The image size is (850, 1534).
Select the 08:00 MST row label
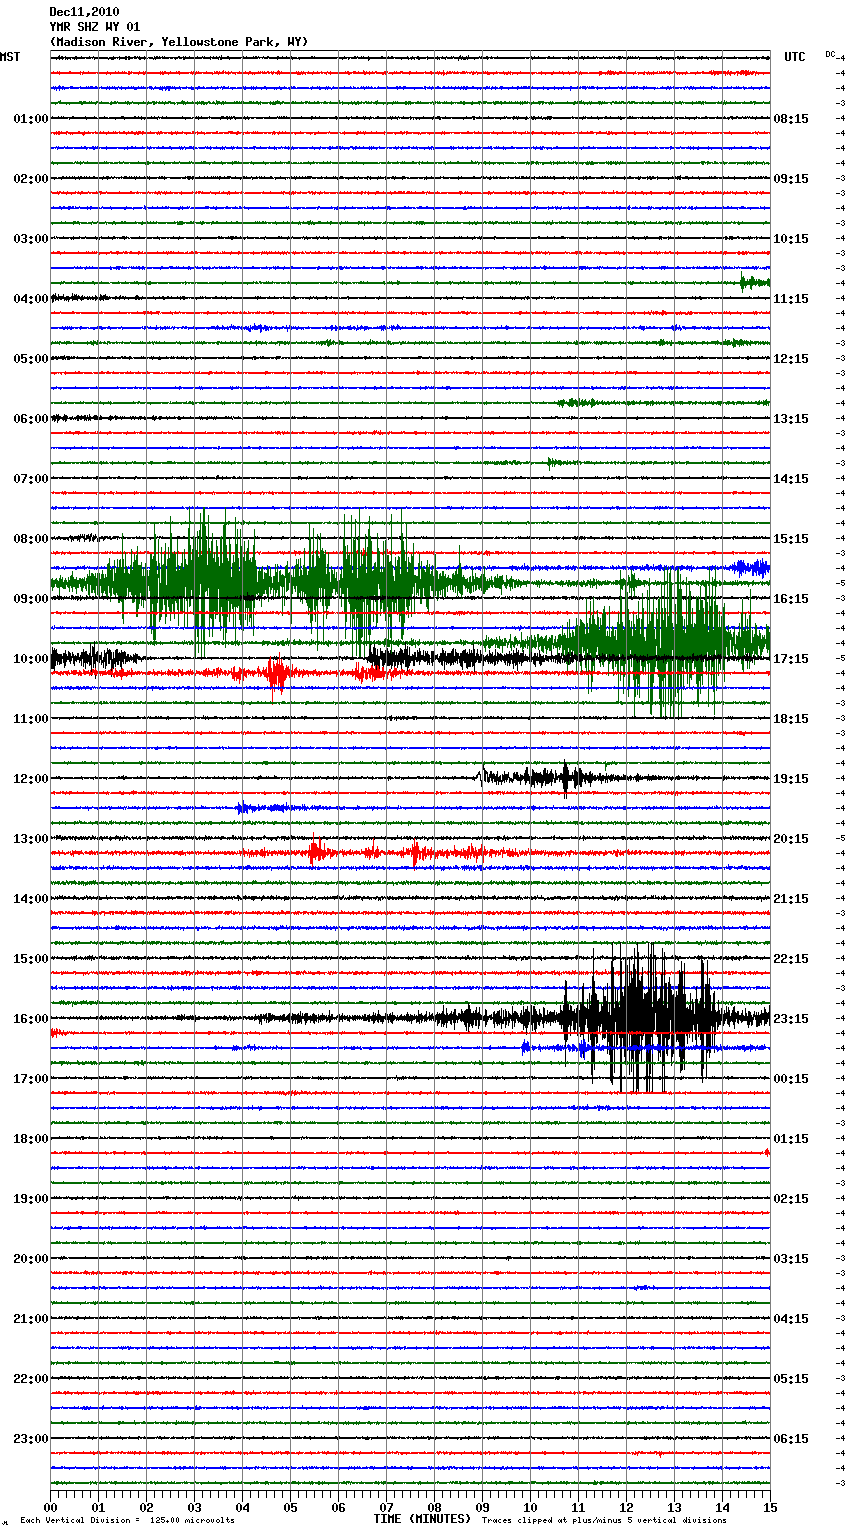30,539
